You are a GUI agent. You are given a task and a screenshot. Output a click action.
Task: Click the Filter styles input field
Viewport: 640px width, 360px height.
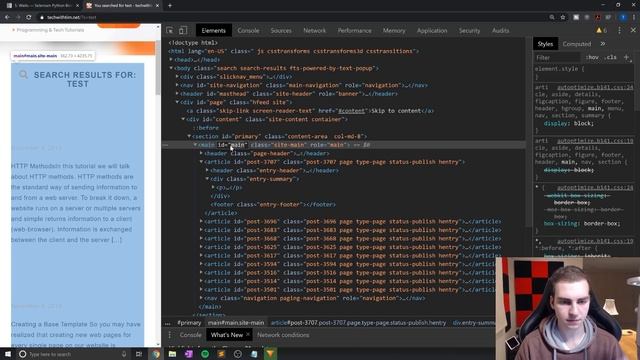coord(558,58)
